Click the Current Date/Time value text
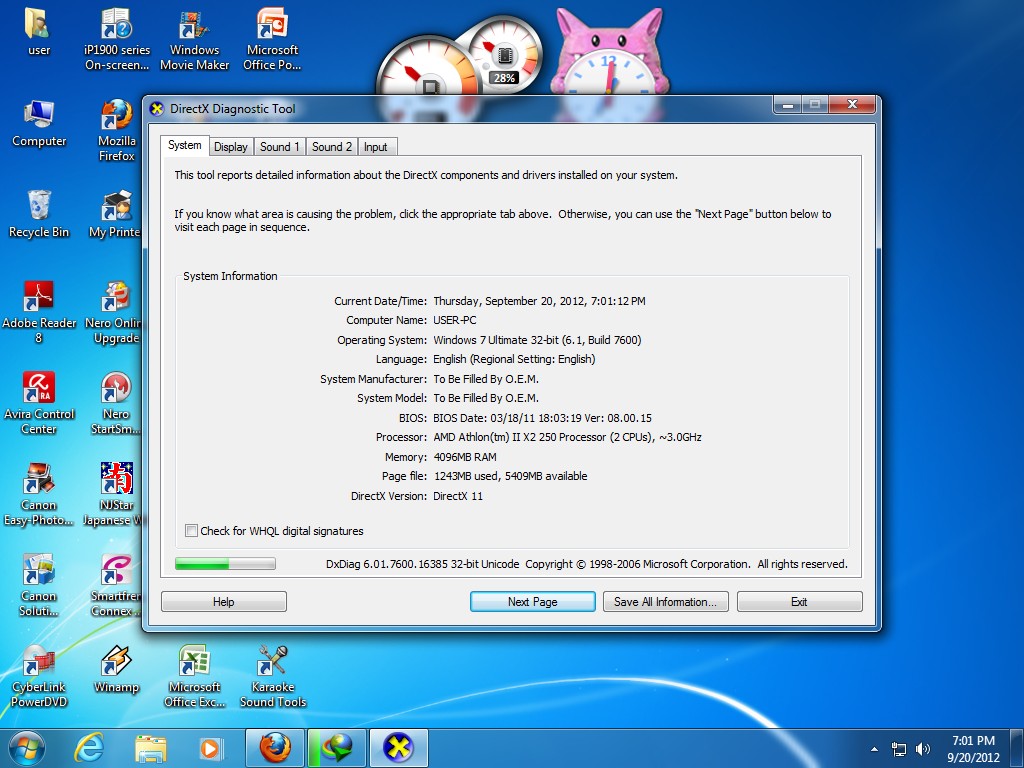Viewport: 1024px width, 768px height. pyautogui.click(x=539, y=301)
